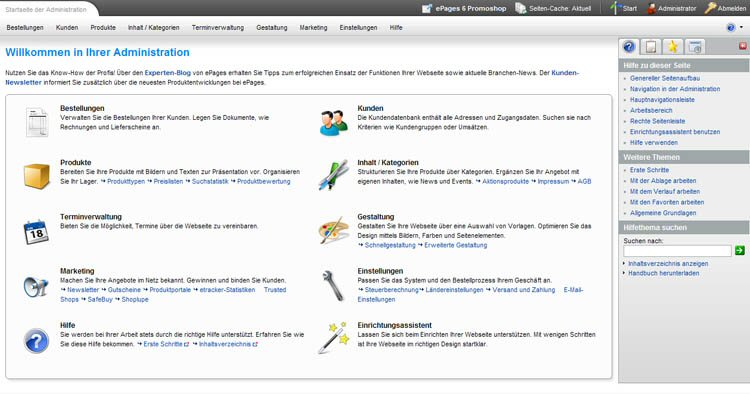
Task: Click the Administrator user icon
Action: tap(651, 8)
